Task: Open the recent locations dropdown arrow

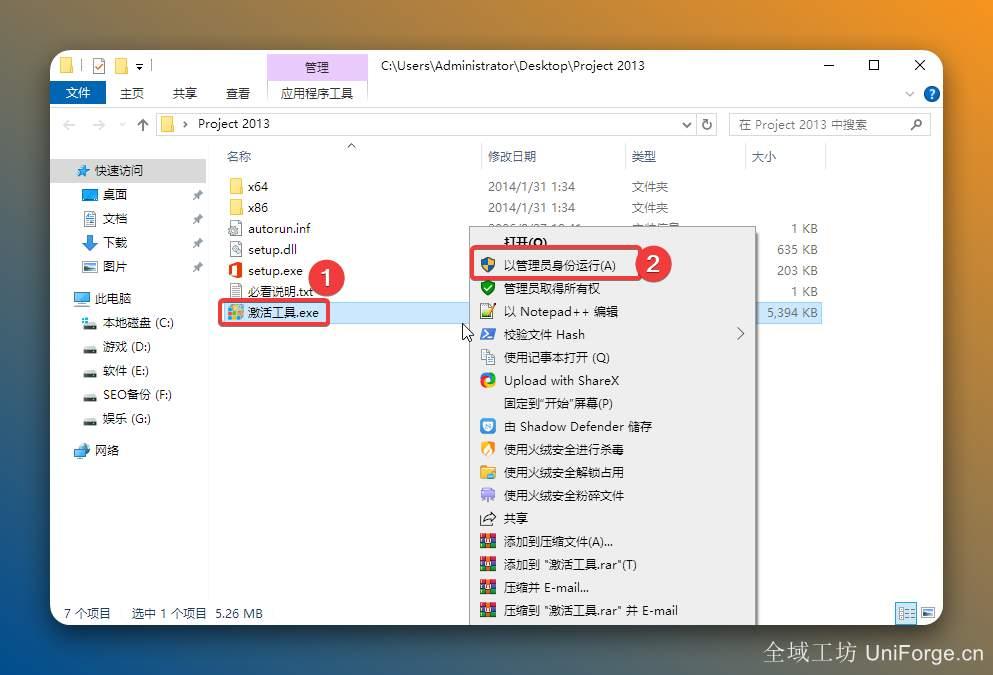Action: coord(122,125)
